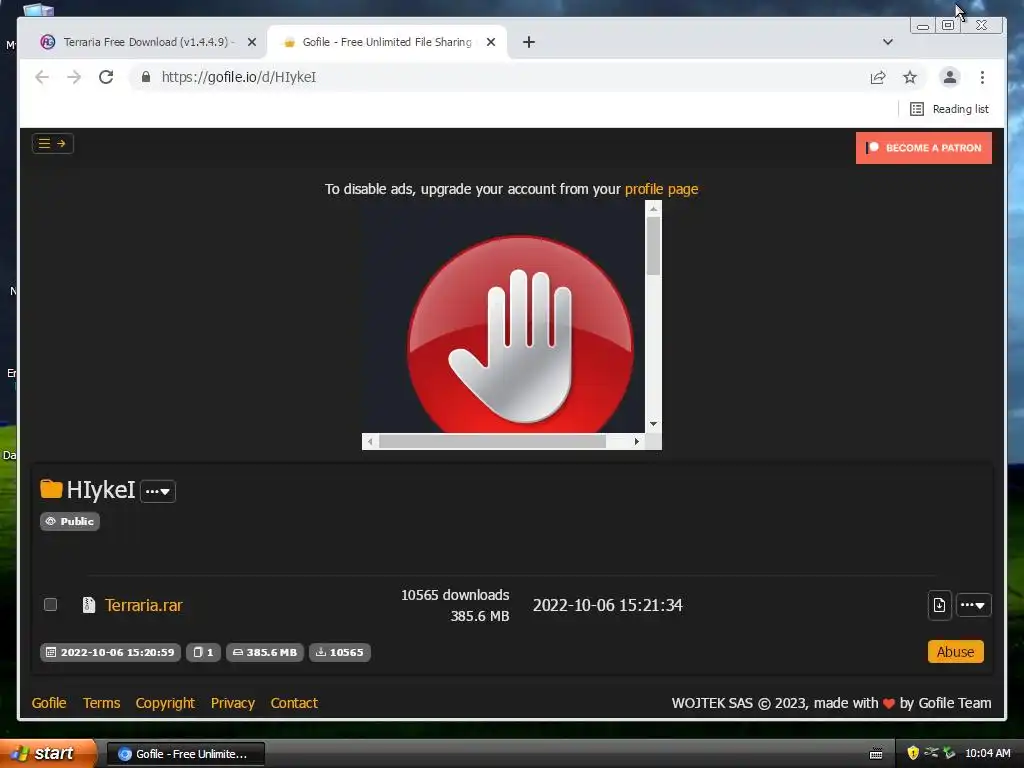Open the Copyright footer link
This screenshot has height=768, width=1024.
click(x=165, y=703)
